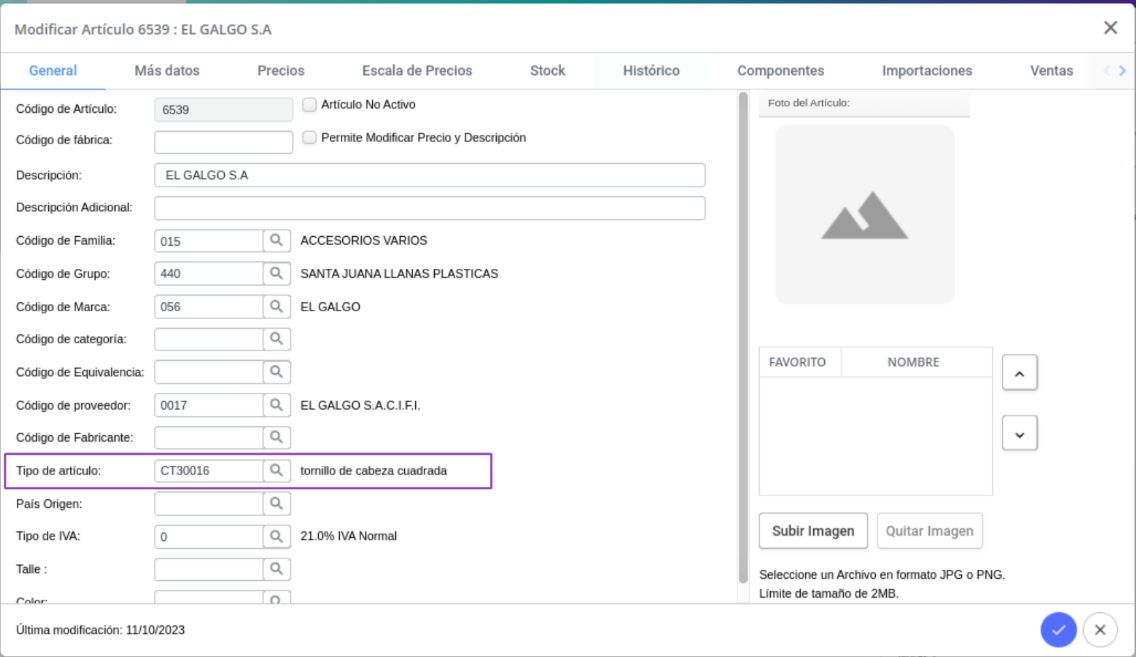The width and height of the screenshot is (1136, 657).
Task: Click the Quitar Imagen button
Action: click(930, 531)
